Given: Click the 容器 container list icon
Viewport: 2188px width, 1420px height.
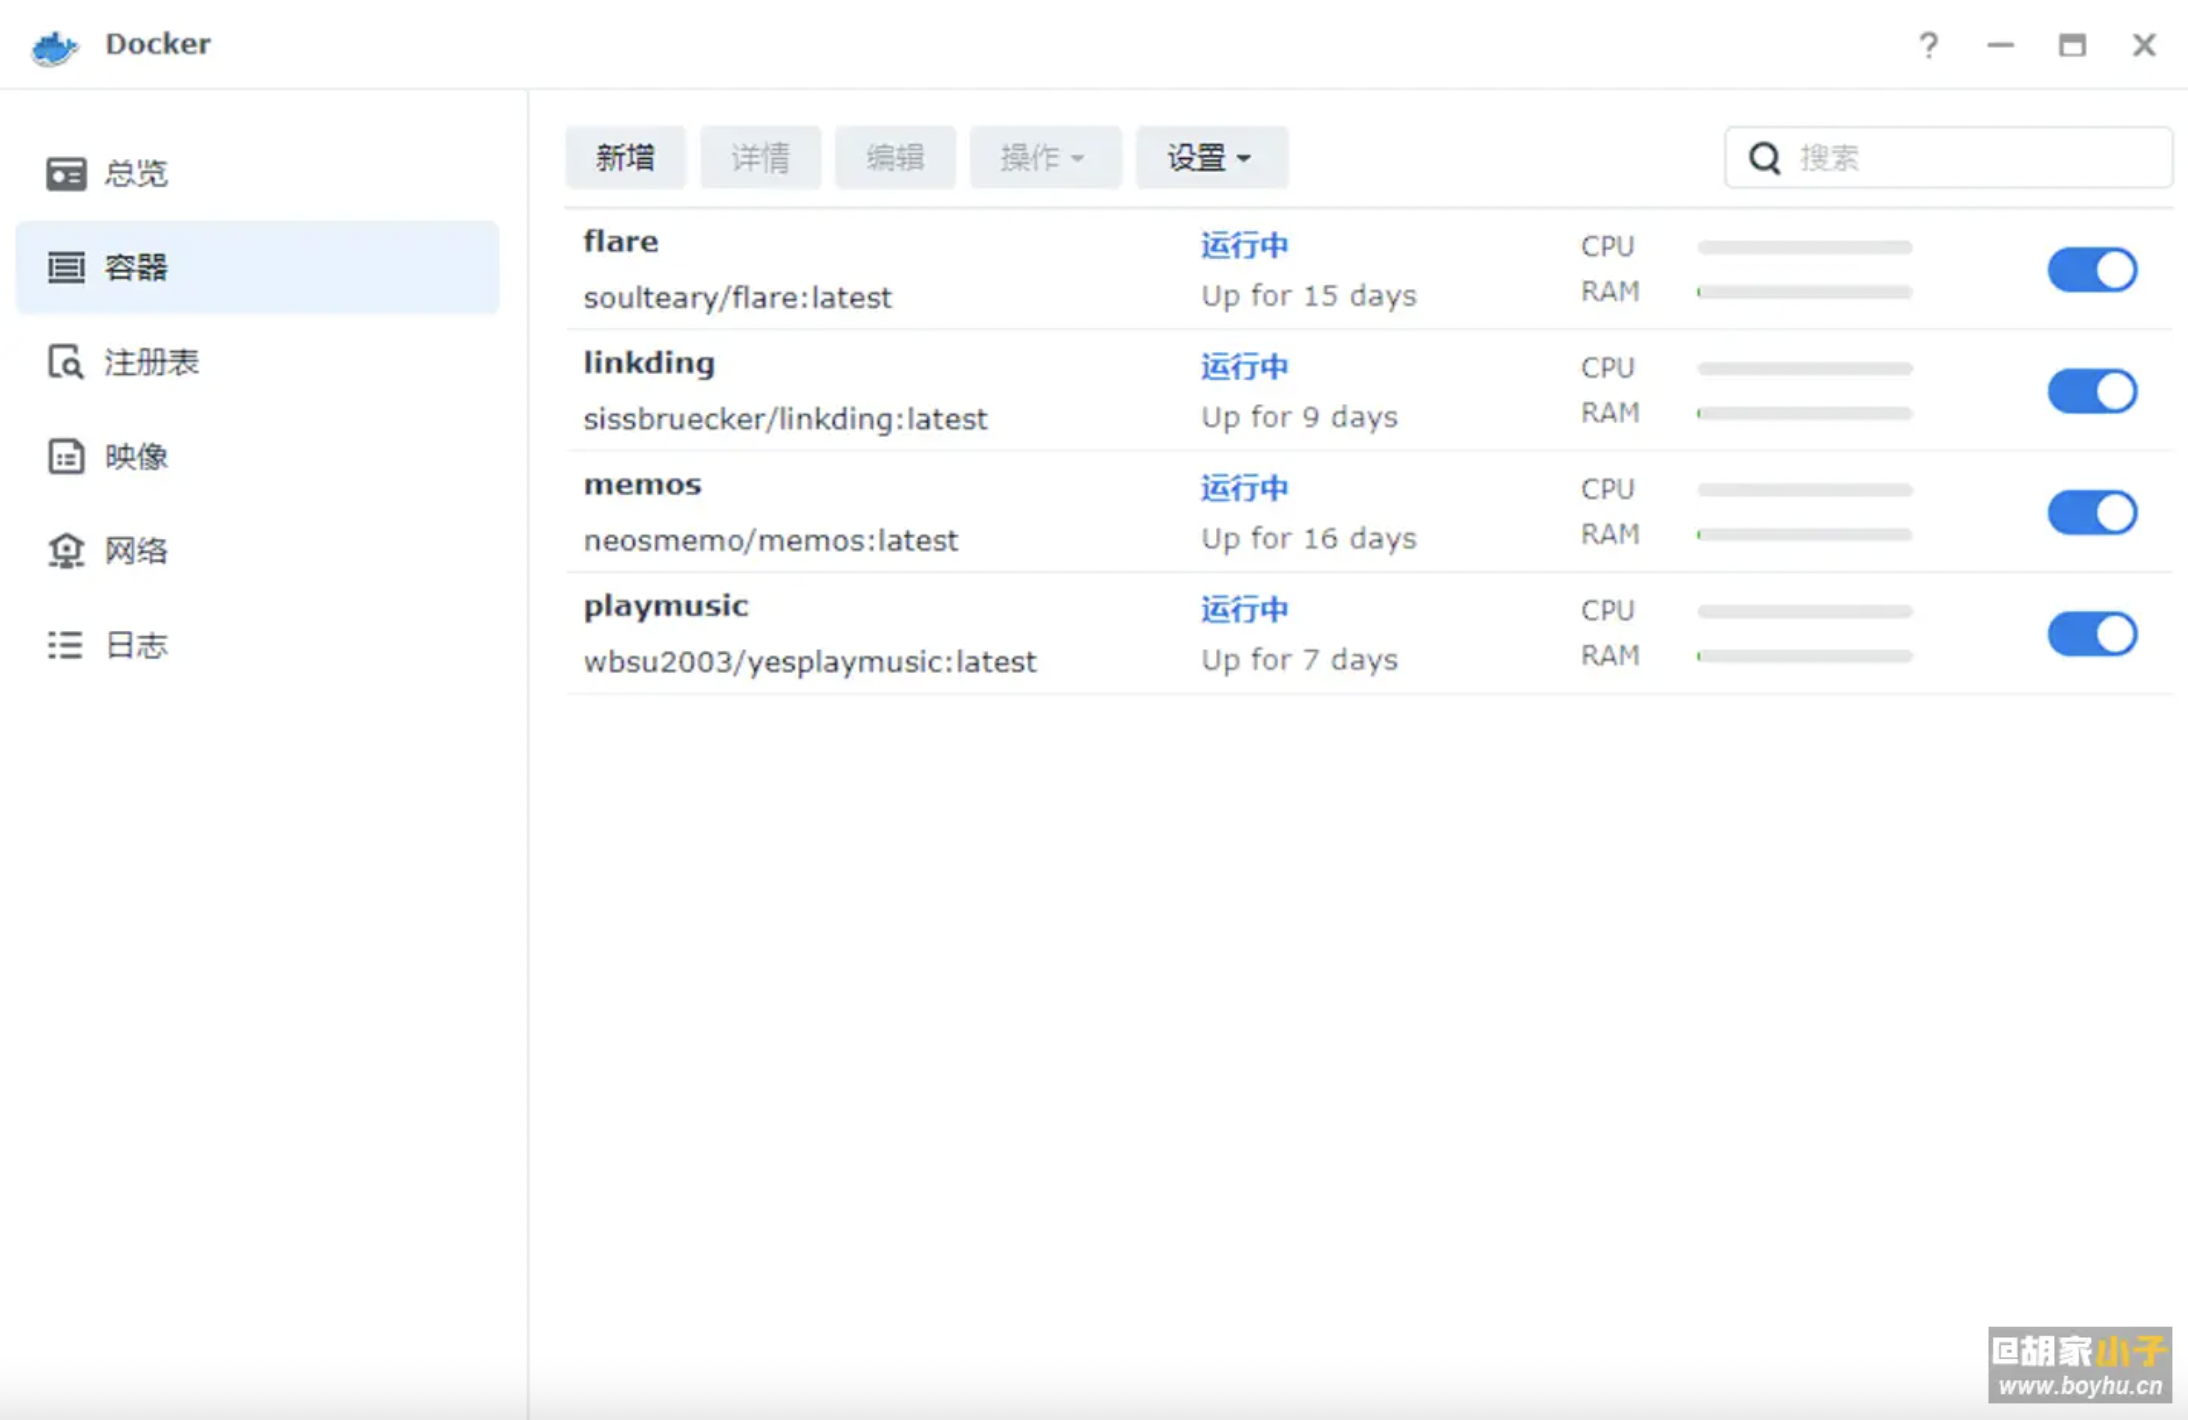Looking at the screenshot, I should click(x=66, y=267).
